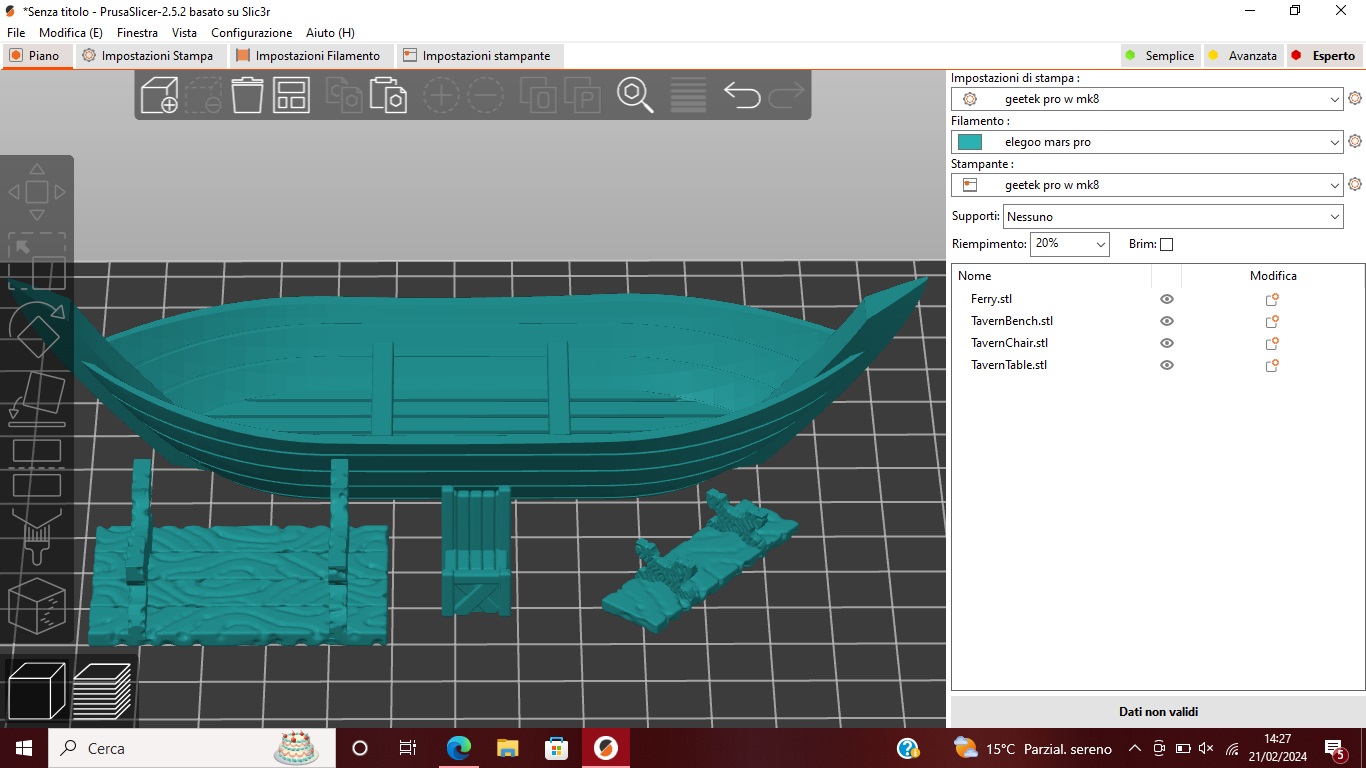Open edit options for TavernBench.stl

click(x=1273, y=321)
